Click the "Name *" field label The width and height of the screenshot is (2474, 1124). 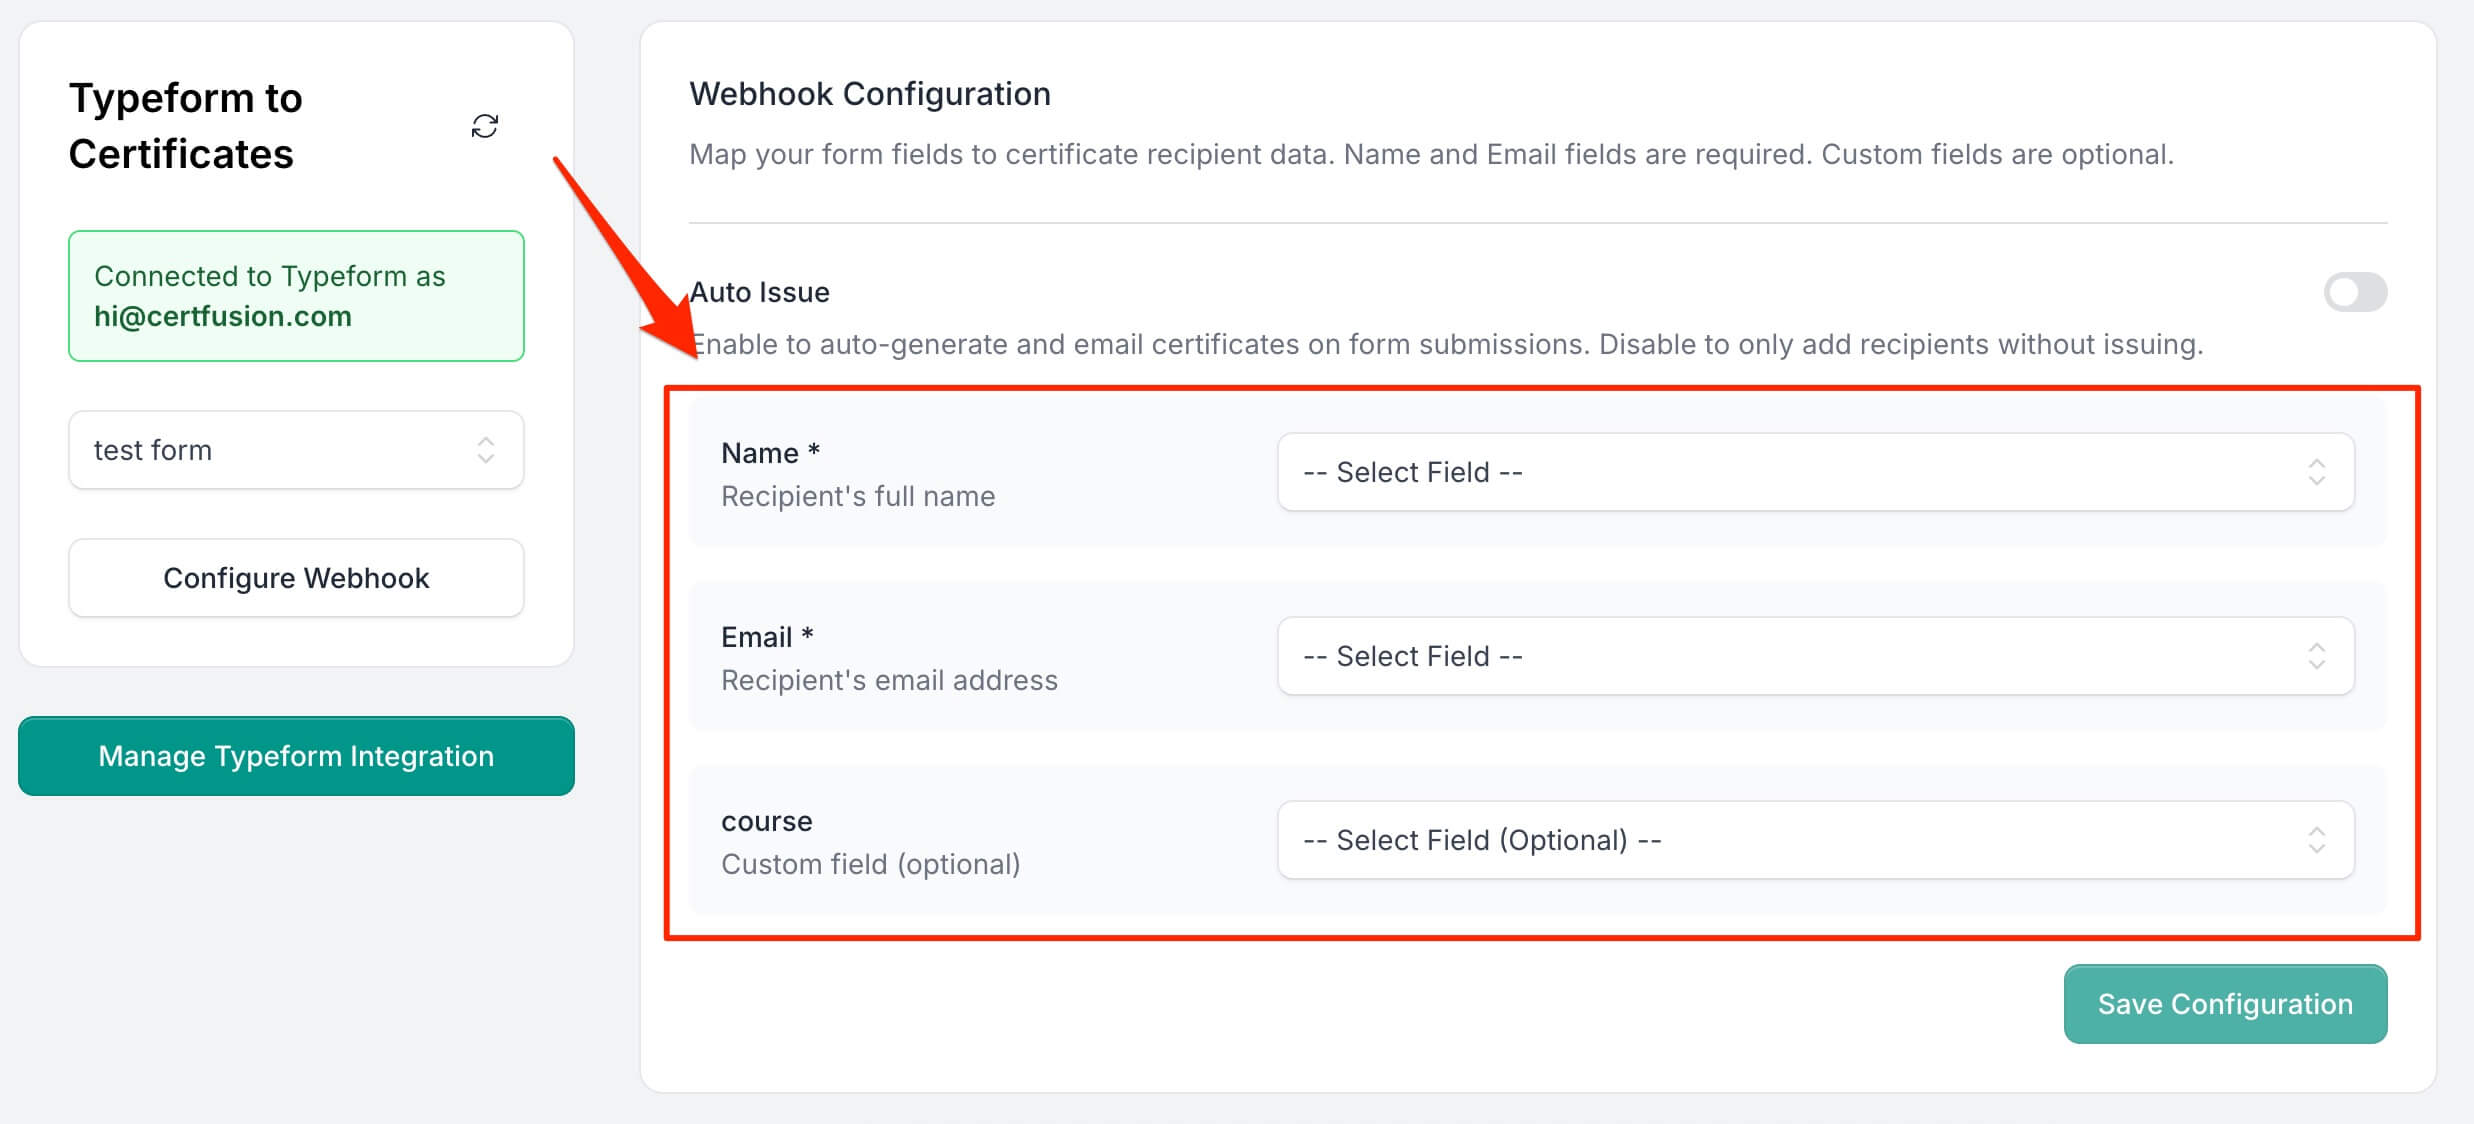point(770,453)
